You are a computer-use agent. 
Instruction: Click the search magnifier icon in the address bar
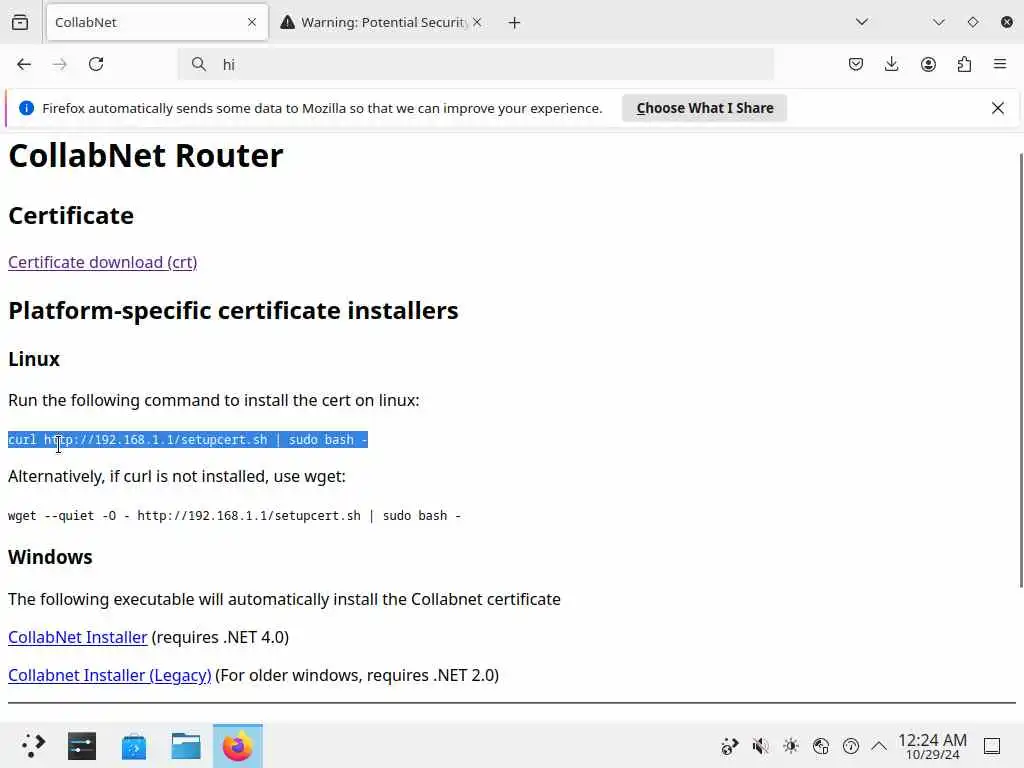199,64
